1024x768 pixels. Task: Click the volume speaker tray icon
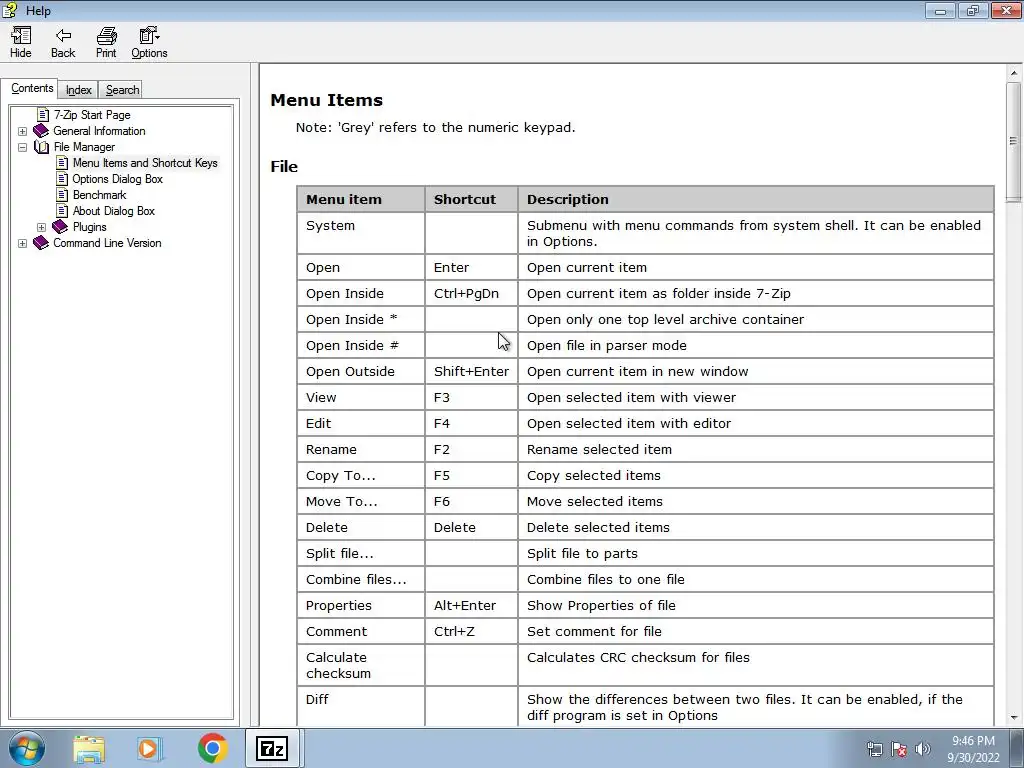pos(923,749)
